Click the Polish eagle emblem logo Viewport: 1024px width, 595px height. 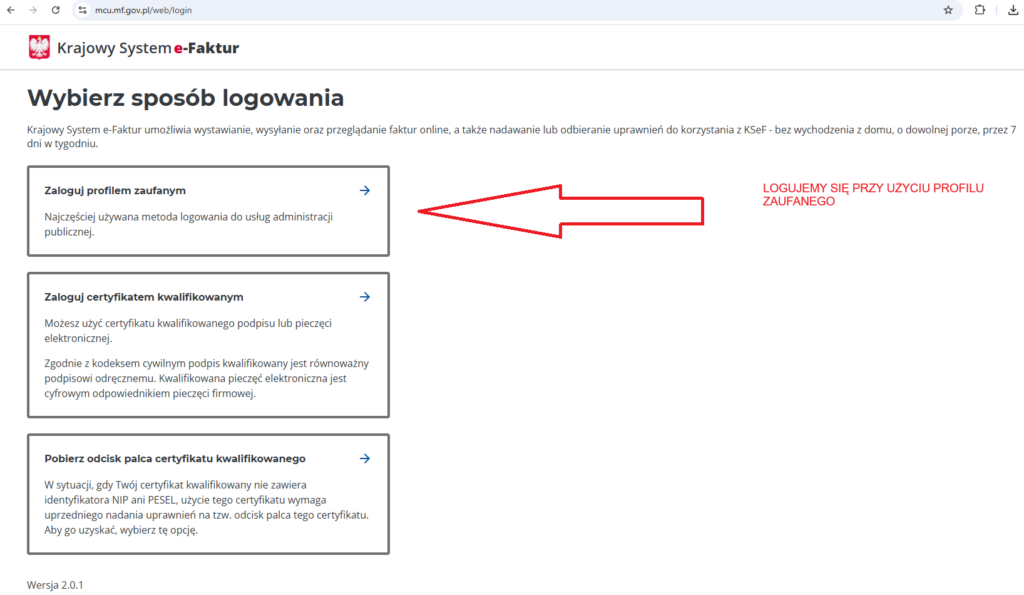39,47
